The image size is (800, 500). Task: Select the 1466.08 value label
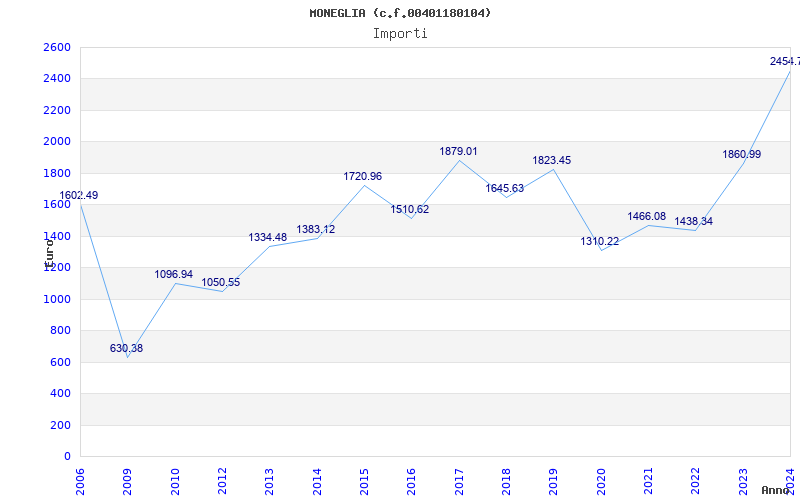click(x=646, y=216)
